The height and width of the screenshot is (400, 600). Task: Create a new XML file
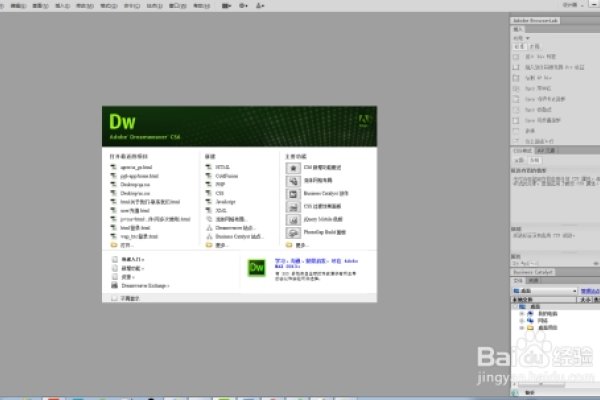coord(221,211)
